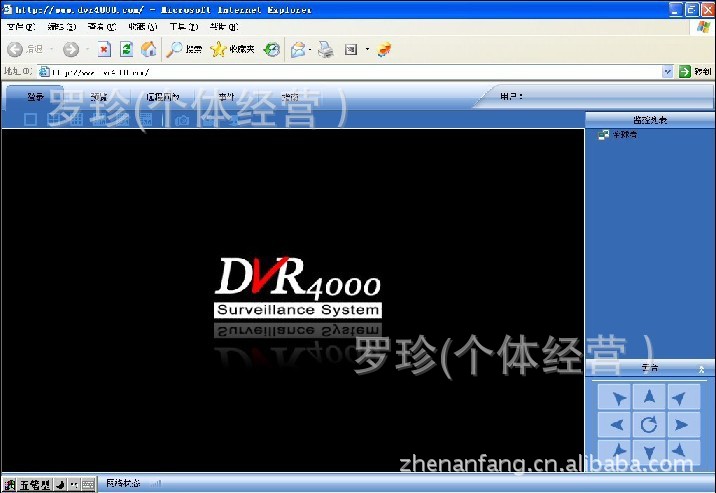Refresh the page with green arrows icon
This screenshot has height=493, width=716.
coord(126,49)
